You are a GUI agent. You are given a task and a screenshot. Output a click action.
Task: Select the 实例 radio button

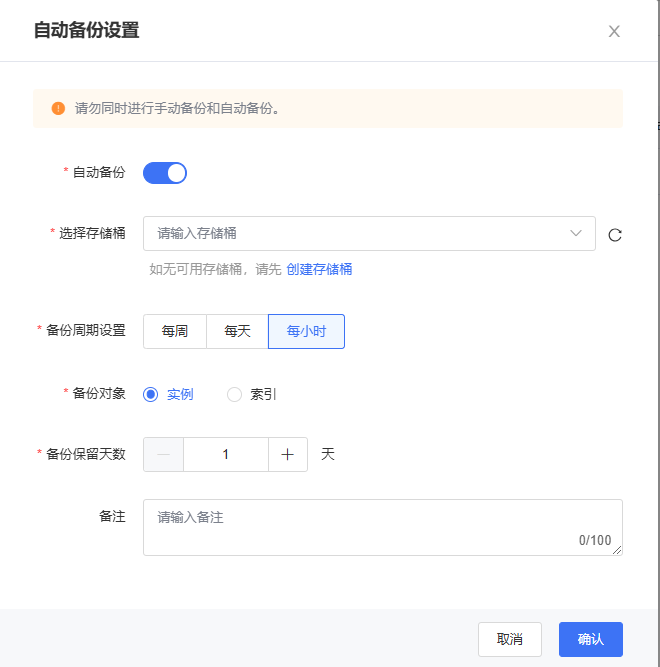[151, 394]
